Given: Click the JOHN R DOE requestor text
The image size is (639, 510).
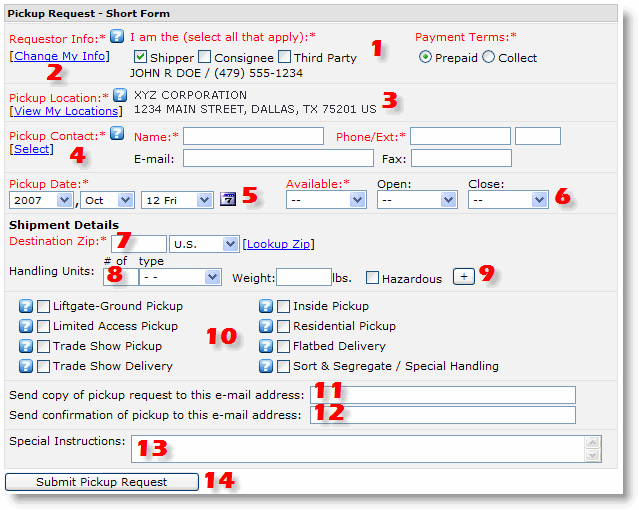Looking at the screenshot, I should pyautogui.click(x=165, y=73).
